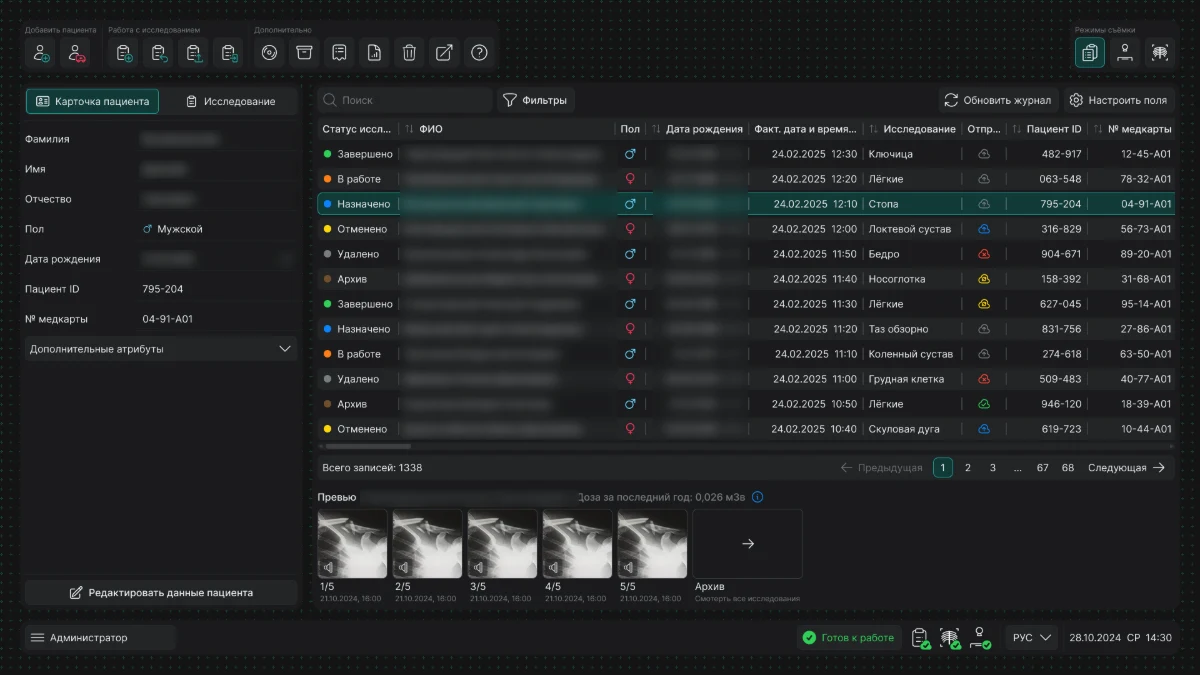Switch to Исследование tab

pyautogui.click(x=230, y=101)
